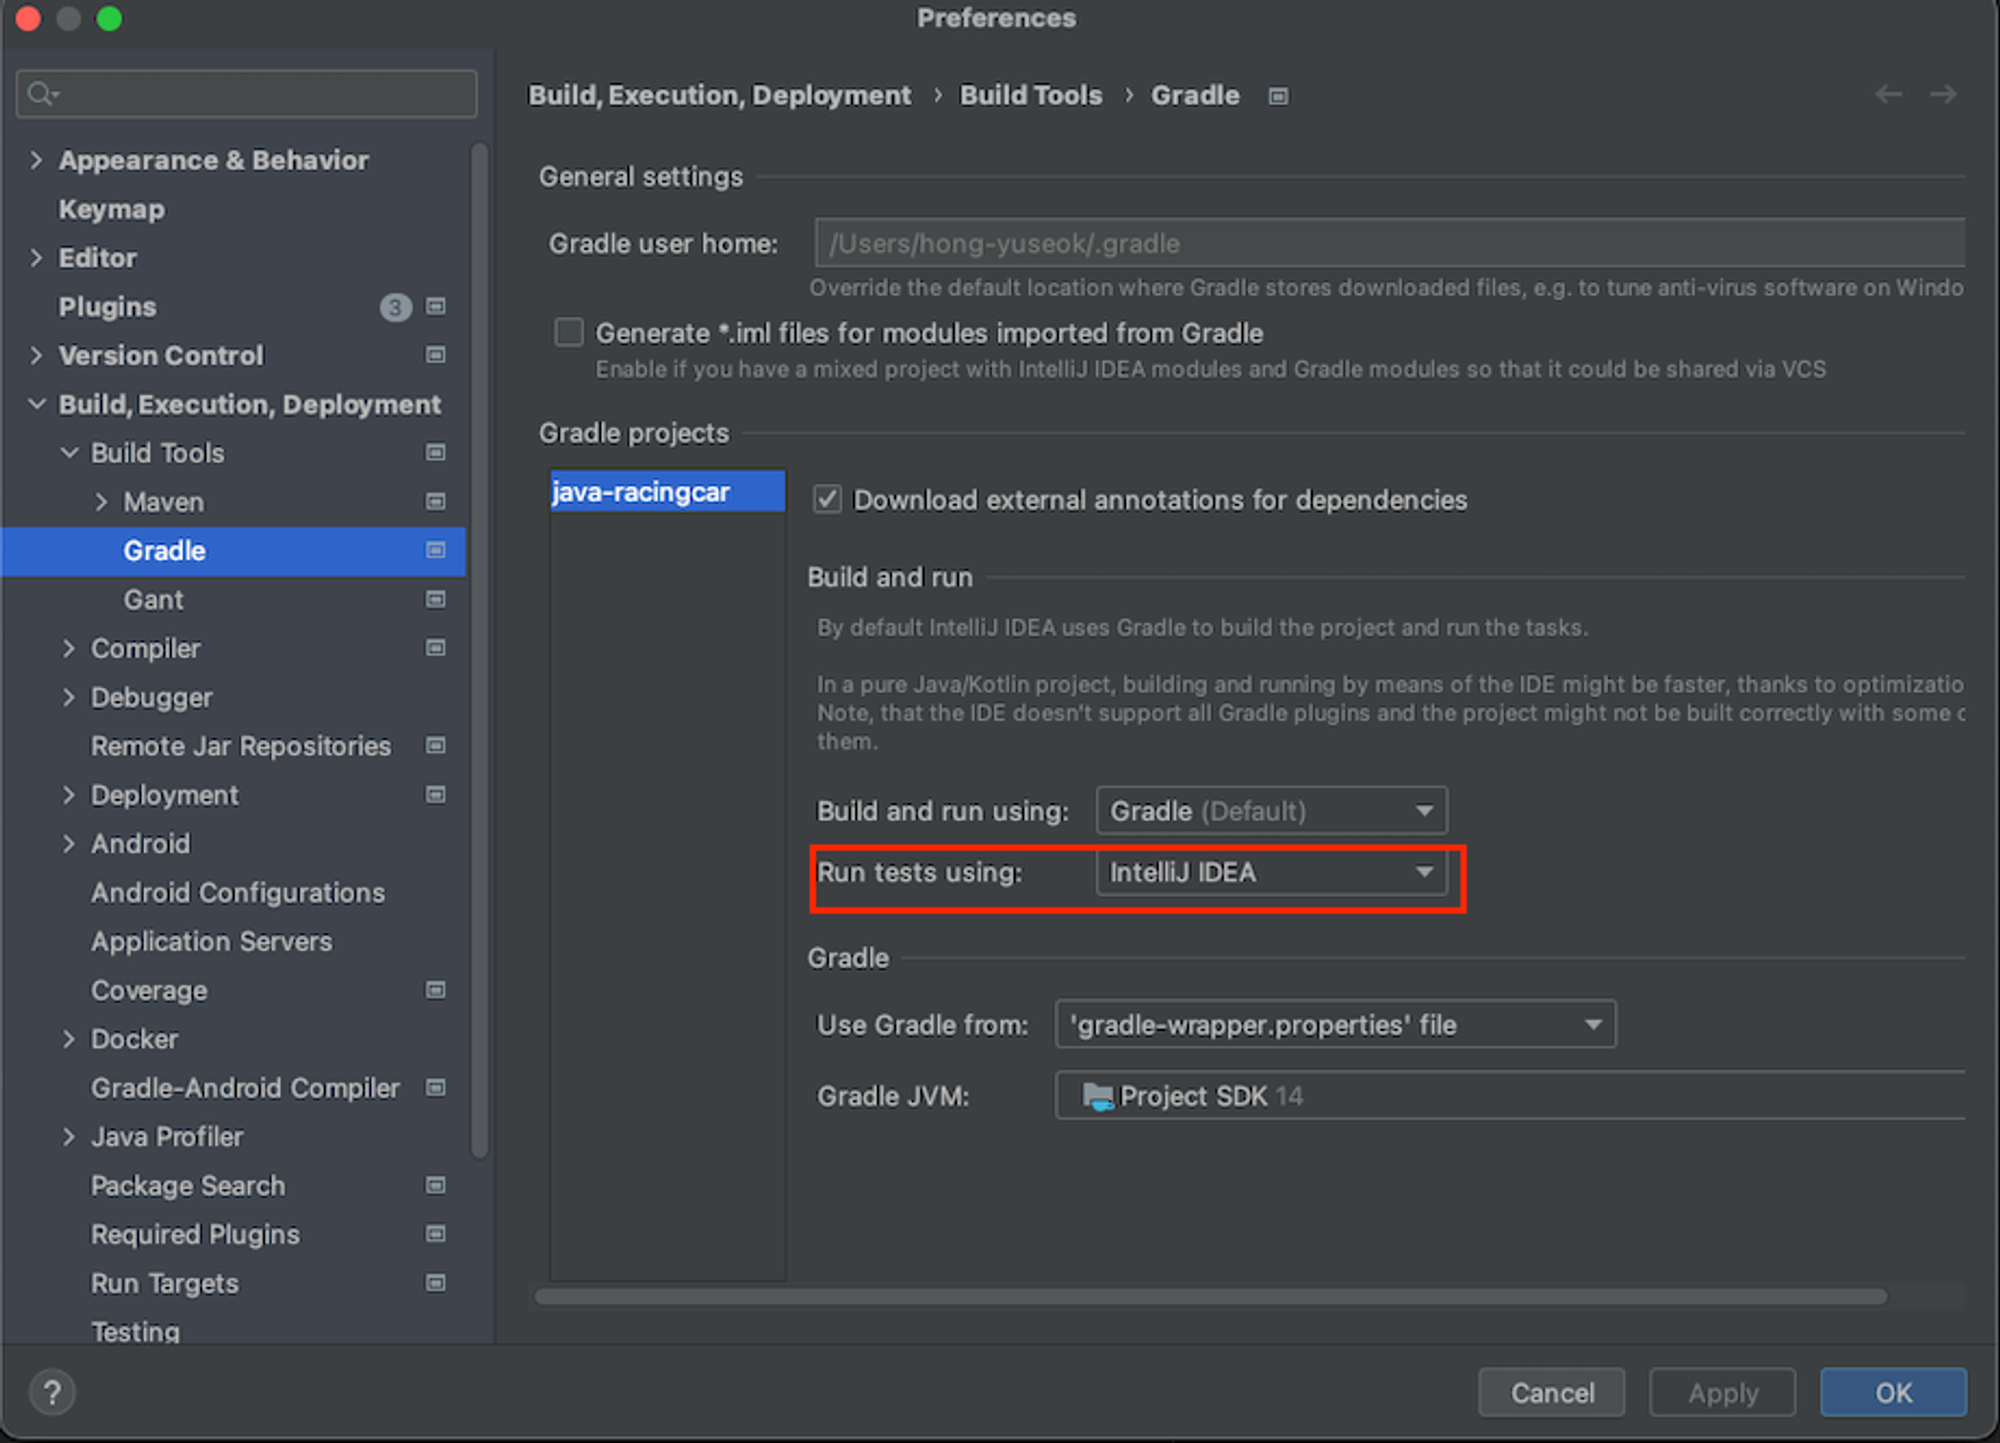Expand the Android node
This screenshot has height=1443, width=2000.
pyautogui.click(x=69, y=843)
